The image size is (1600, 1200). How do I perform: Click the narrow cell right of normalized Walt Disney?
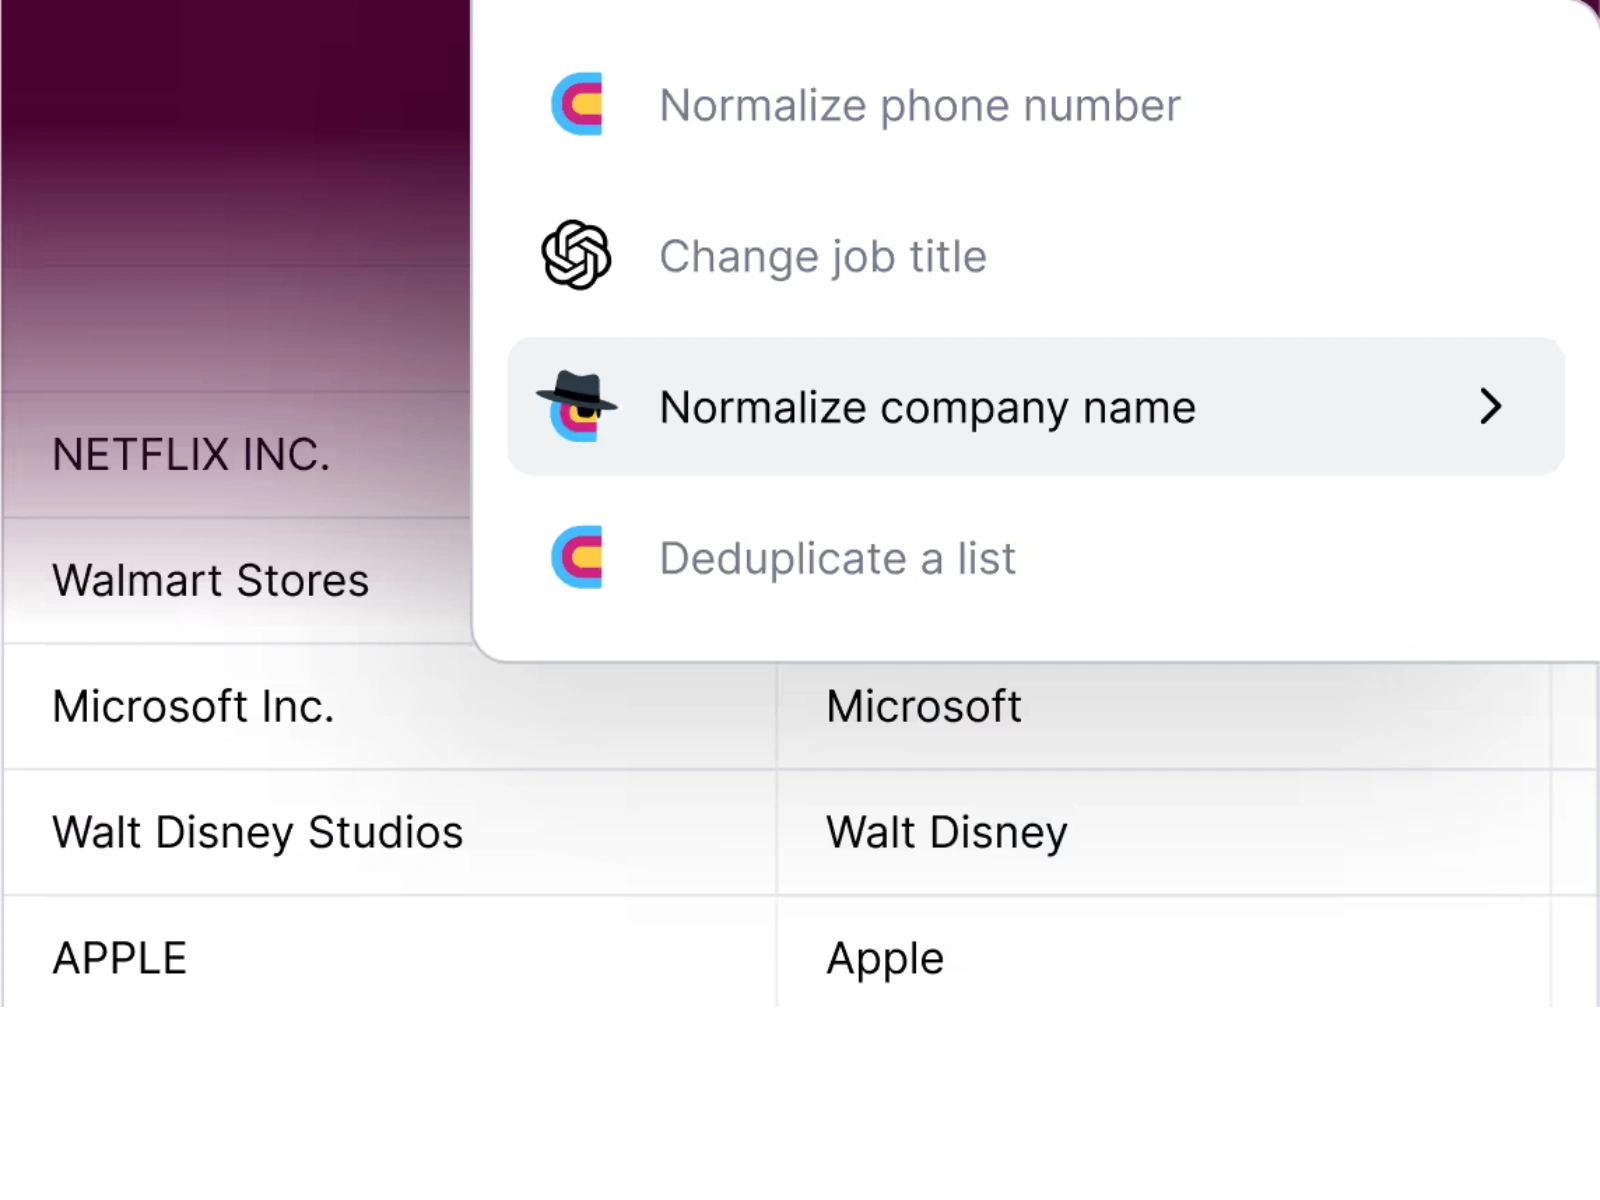pyautogui.click(x=1573, y=833)
